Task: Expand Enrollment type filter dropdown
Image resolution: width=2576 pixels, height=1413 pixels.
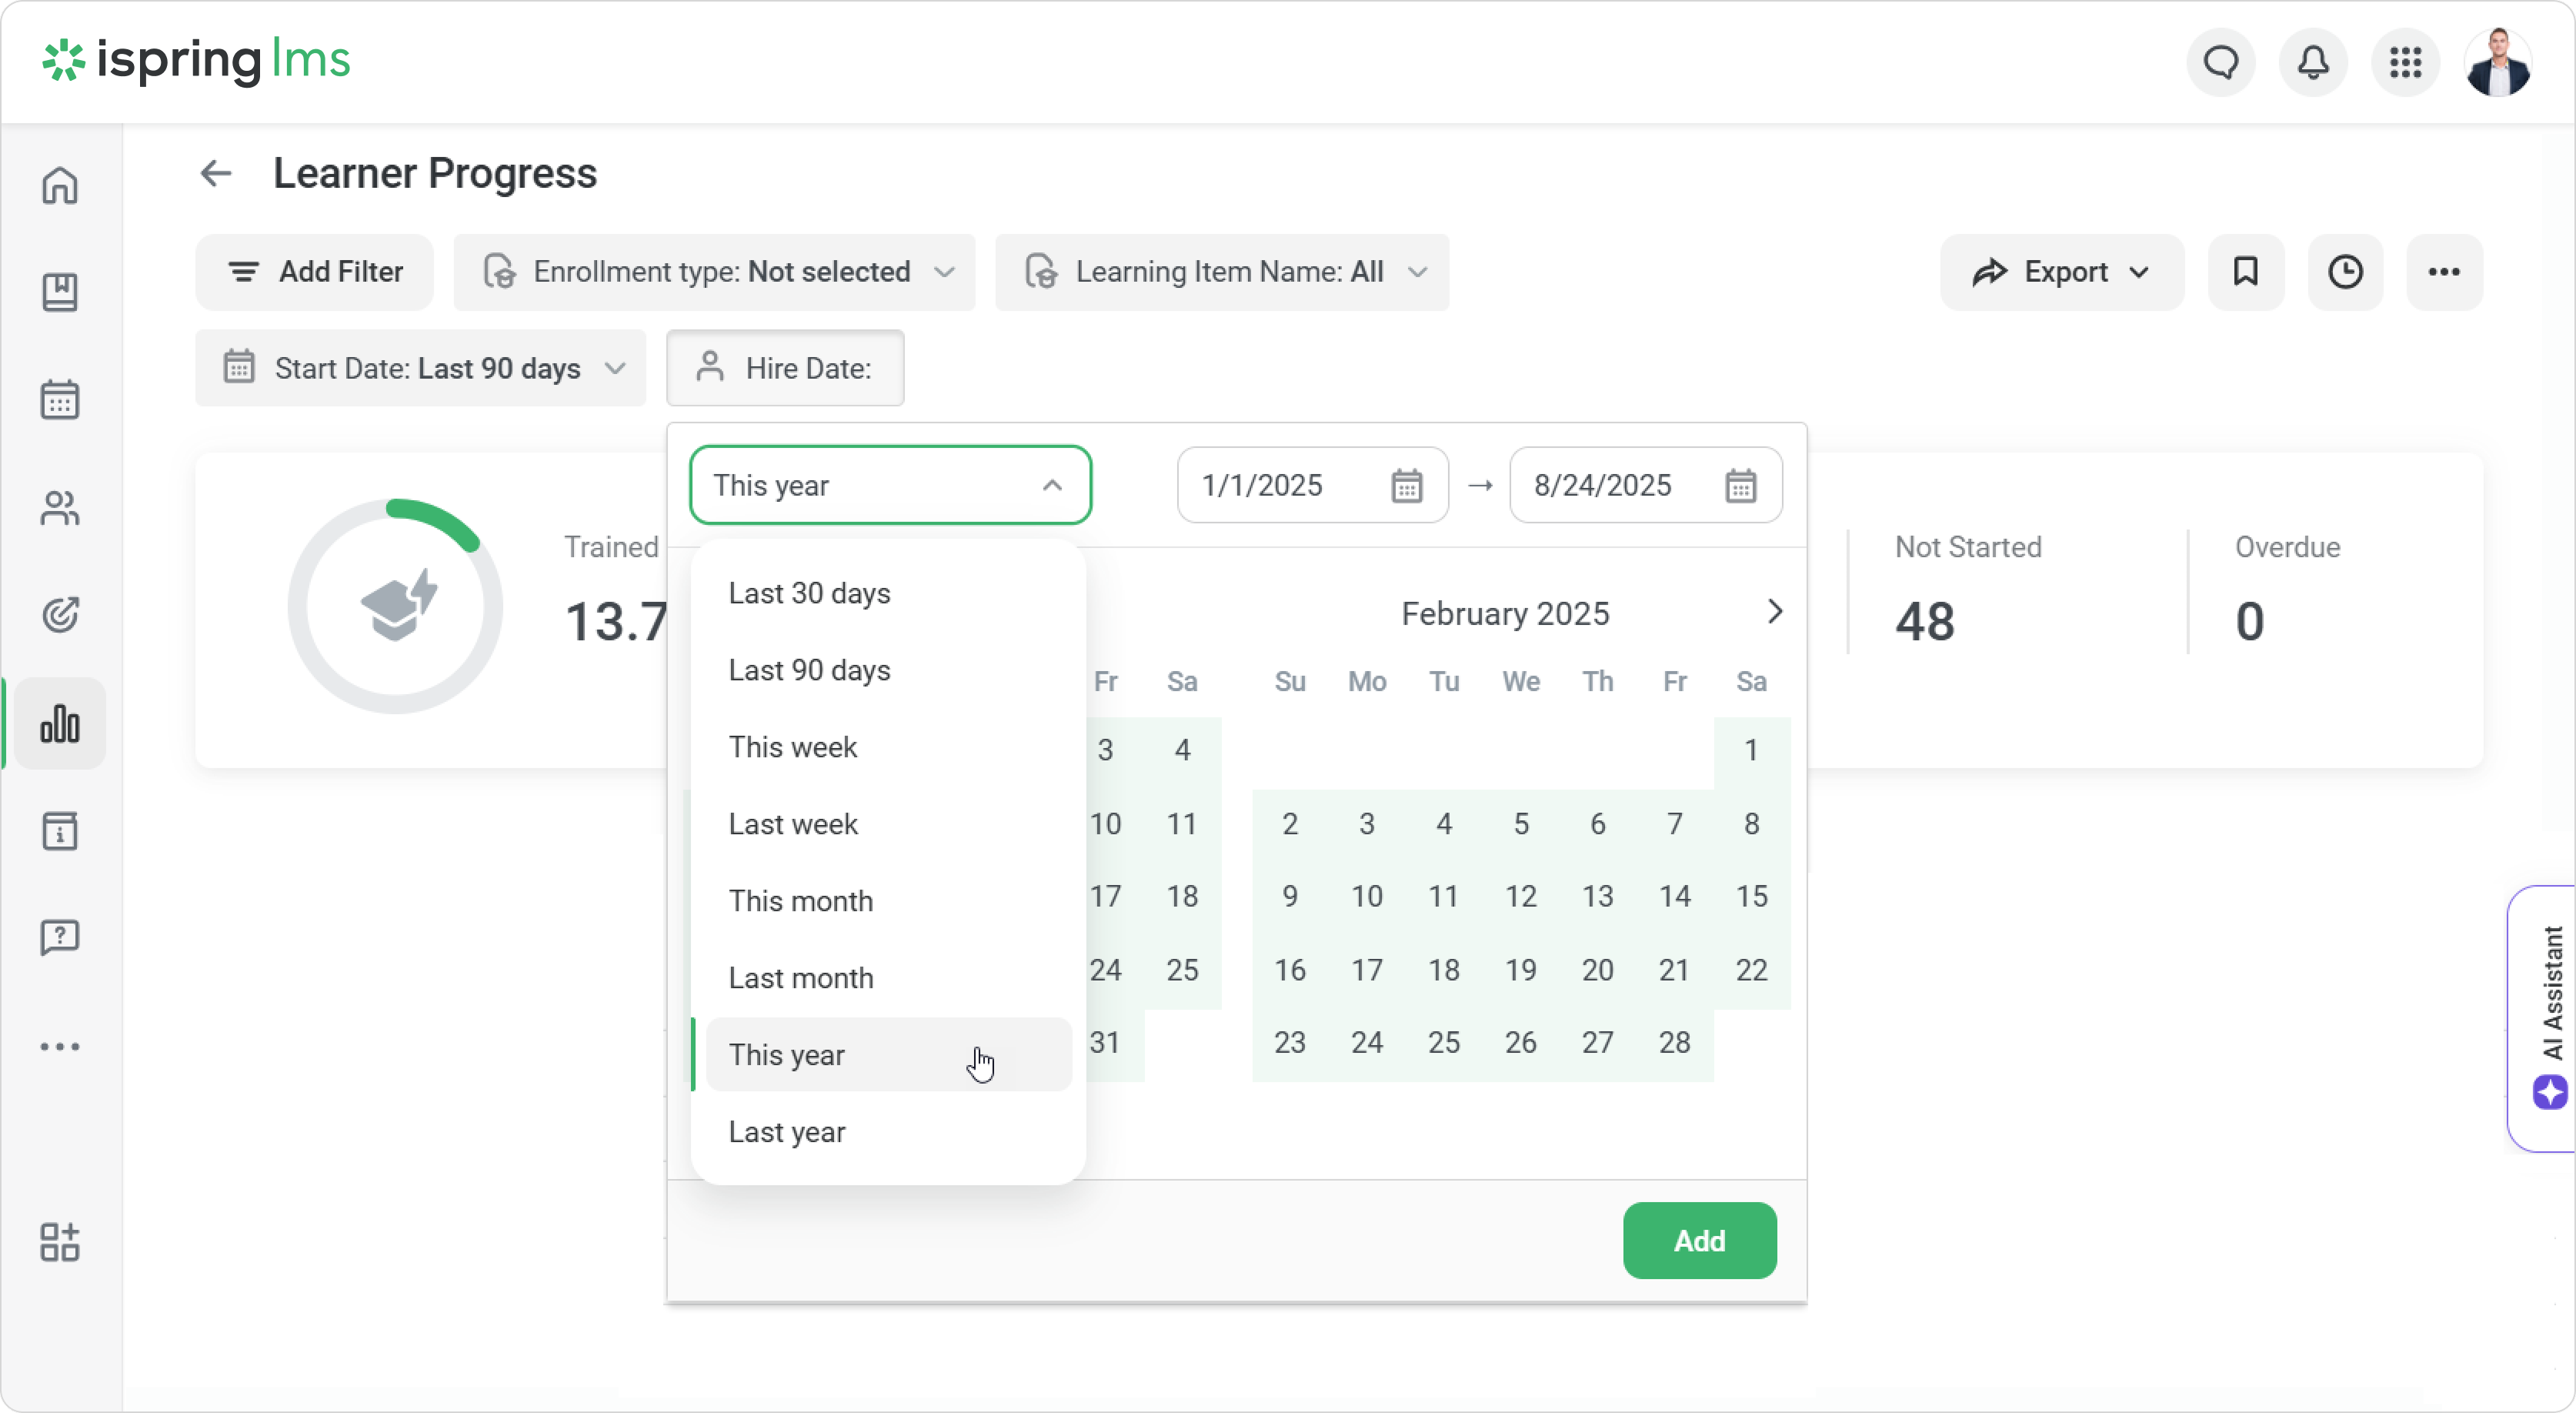Action: click(x=714, y=272)
